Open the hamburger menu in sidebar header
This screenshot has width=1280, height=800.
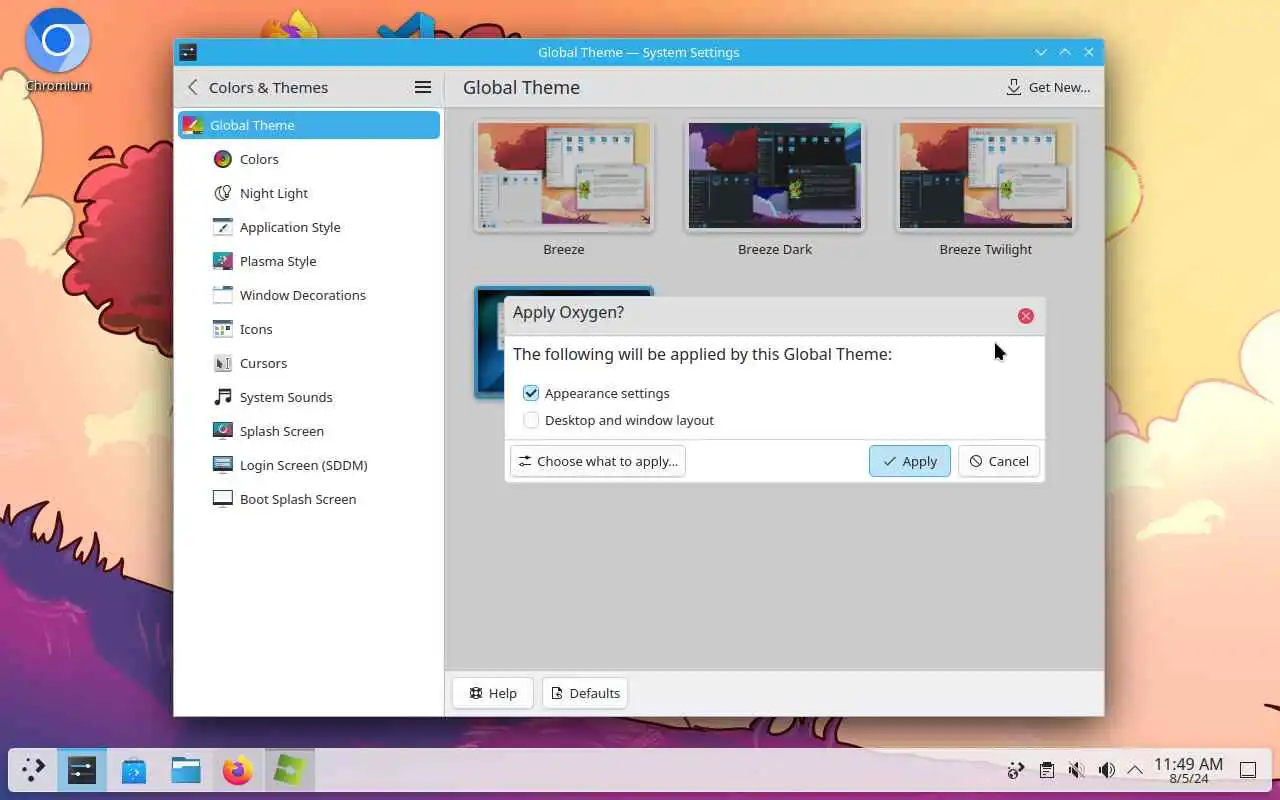423,88
